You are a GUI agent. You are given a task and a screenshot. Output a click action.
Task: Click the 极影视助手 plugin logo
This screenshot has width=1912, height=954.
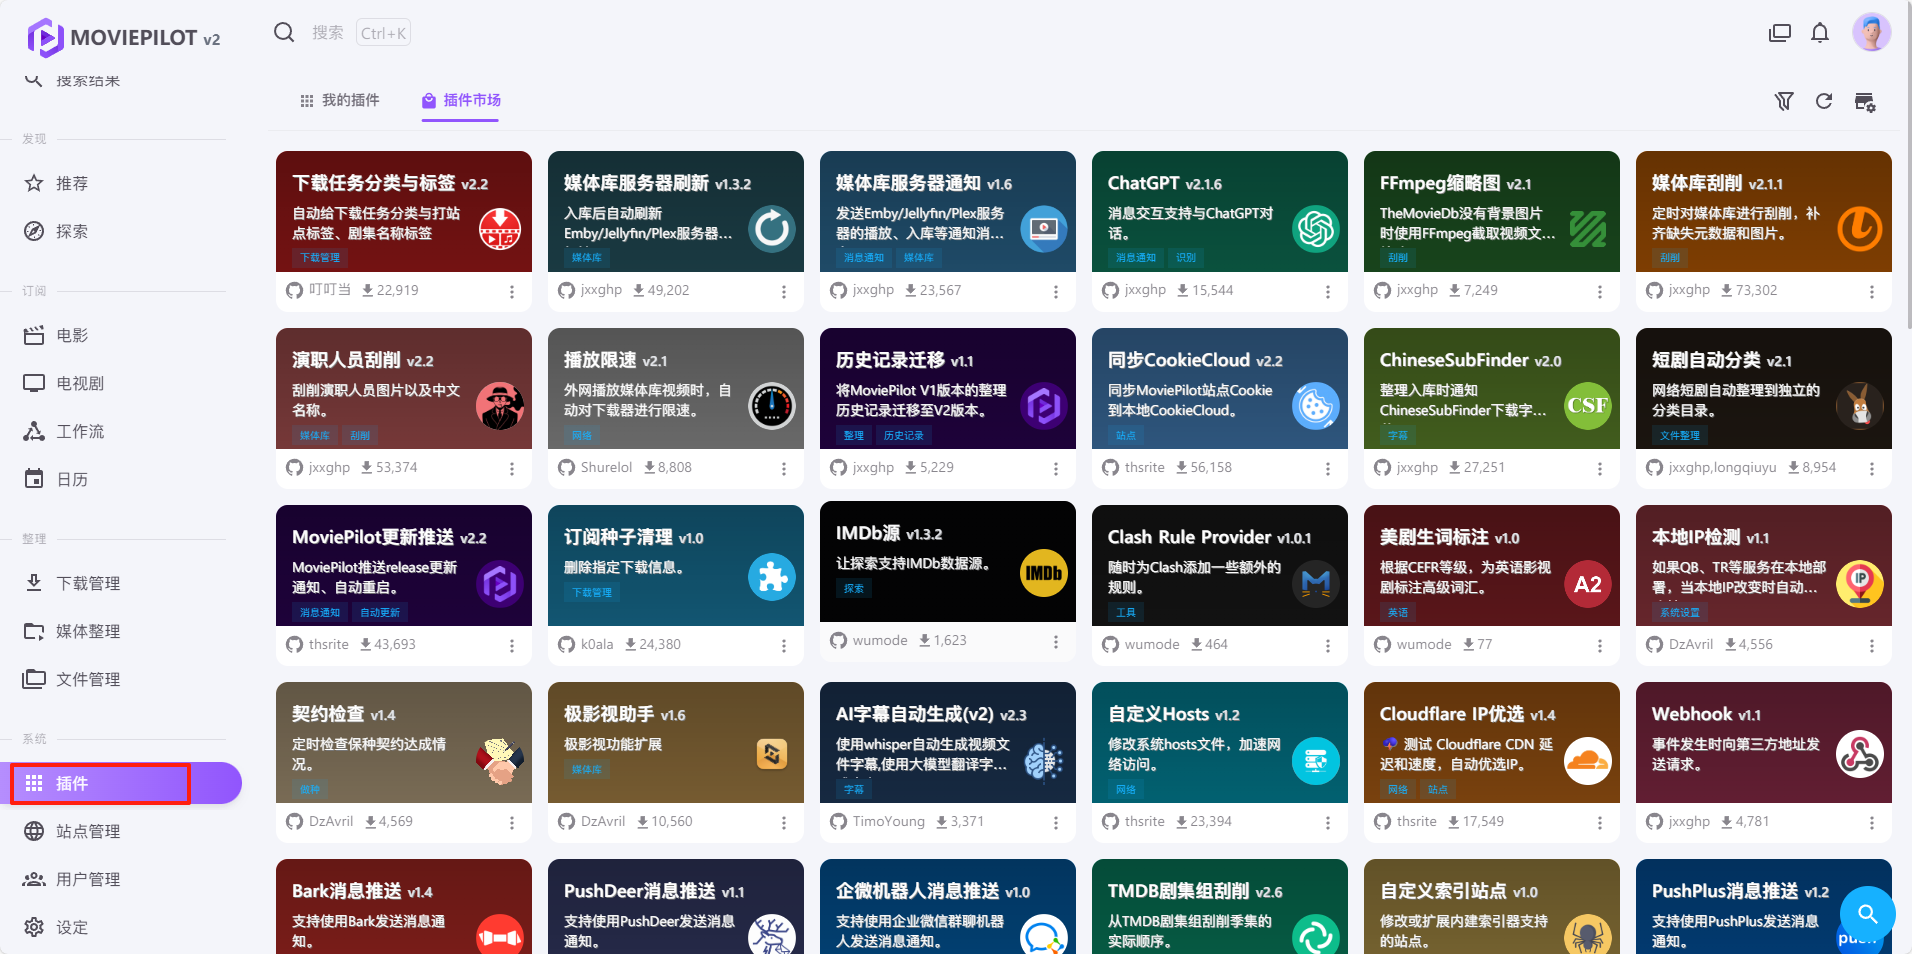(x=772, y=754)
